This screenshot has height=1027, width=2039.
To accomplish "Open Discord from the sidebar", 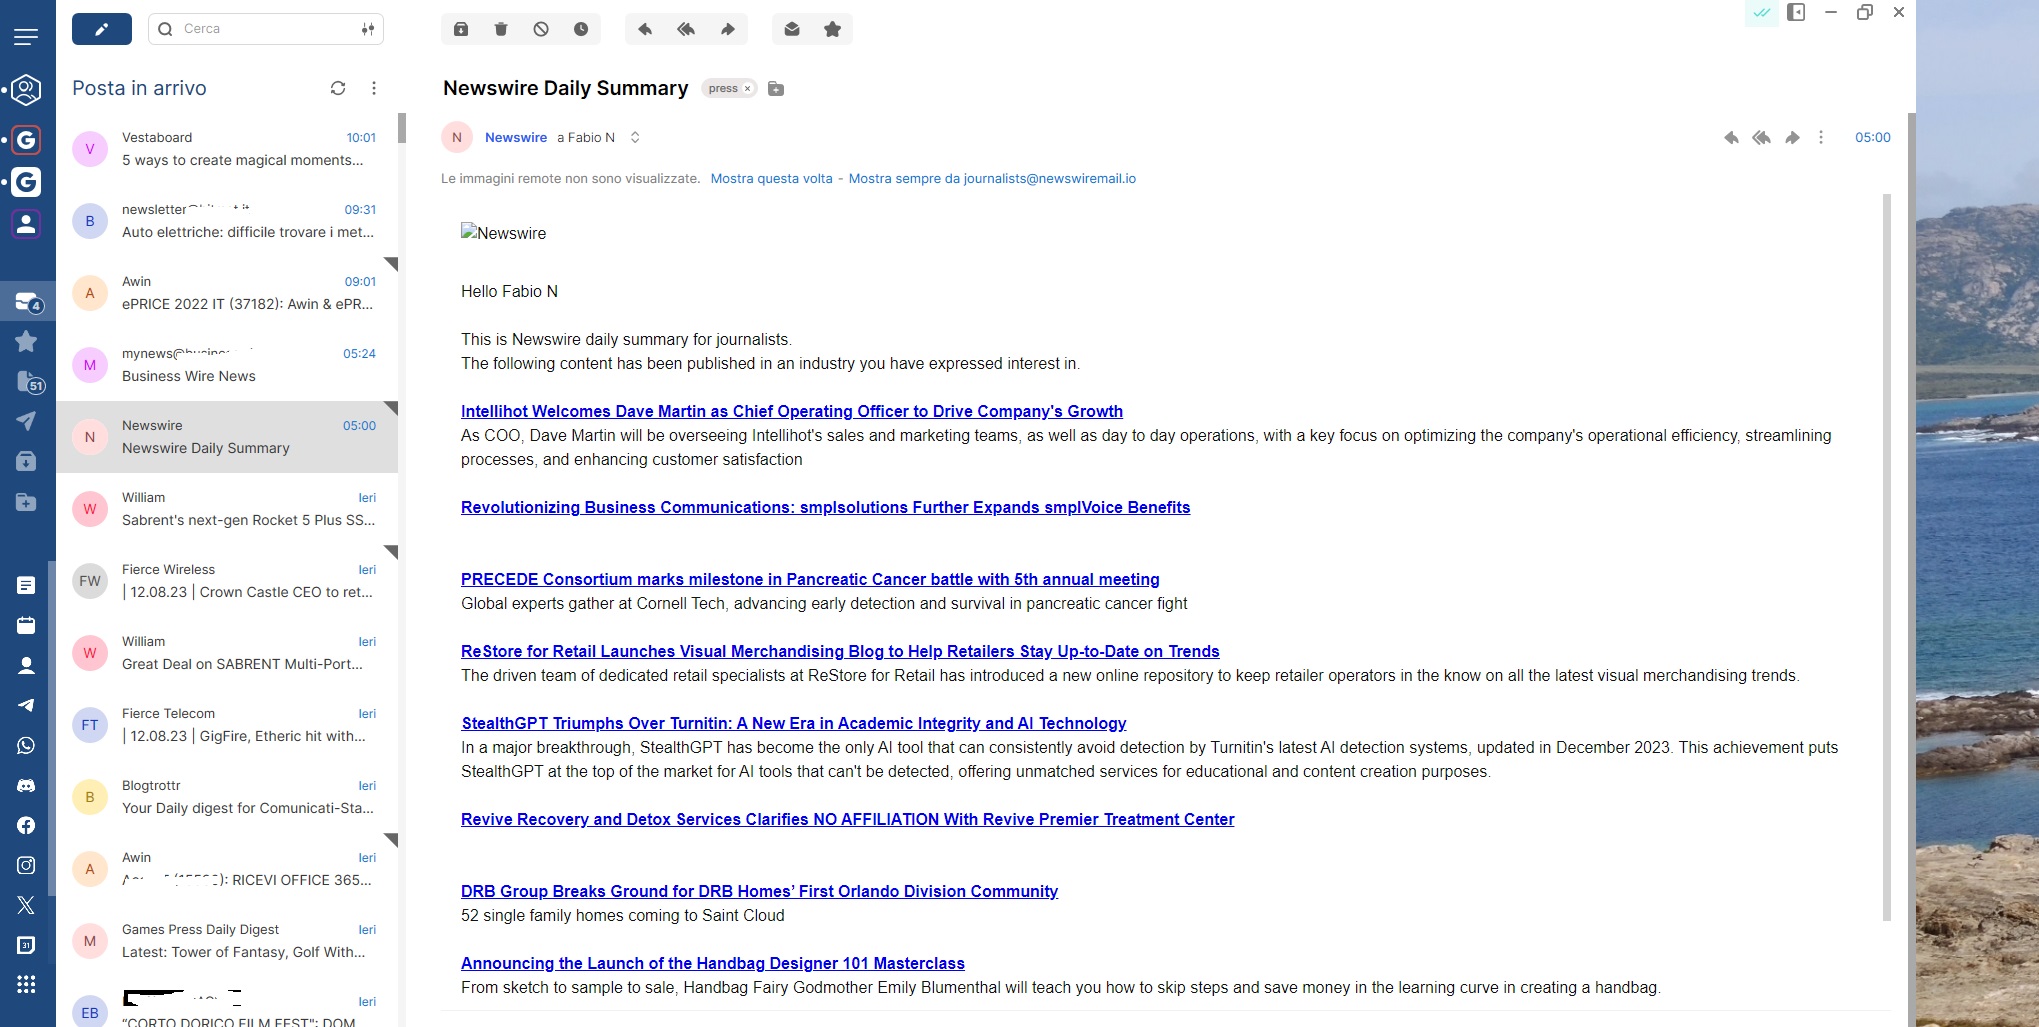I will pos(26,785).
